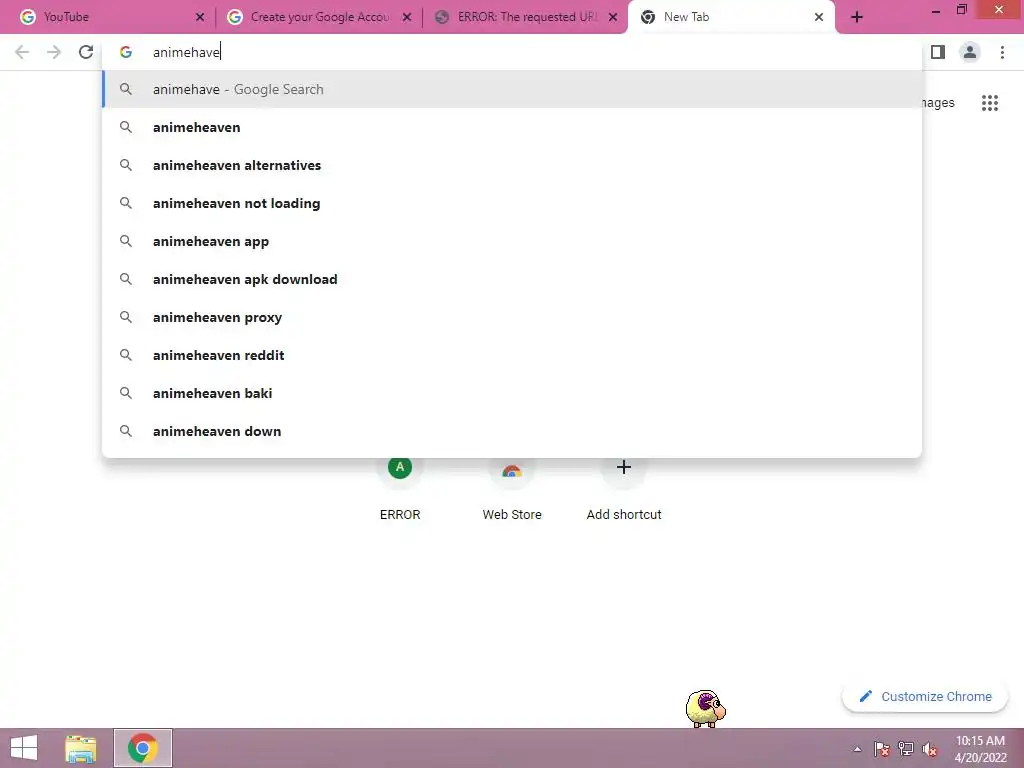Select 'animeheaven apk download' suggestion

pos(512,279)
